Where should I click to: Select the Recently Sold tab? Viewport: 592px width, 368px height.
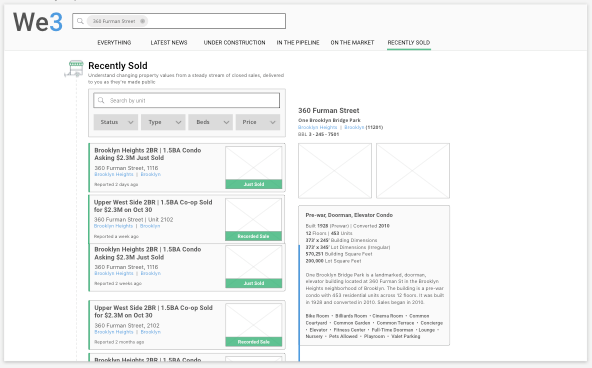pos(409,43)
